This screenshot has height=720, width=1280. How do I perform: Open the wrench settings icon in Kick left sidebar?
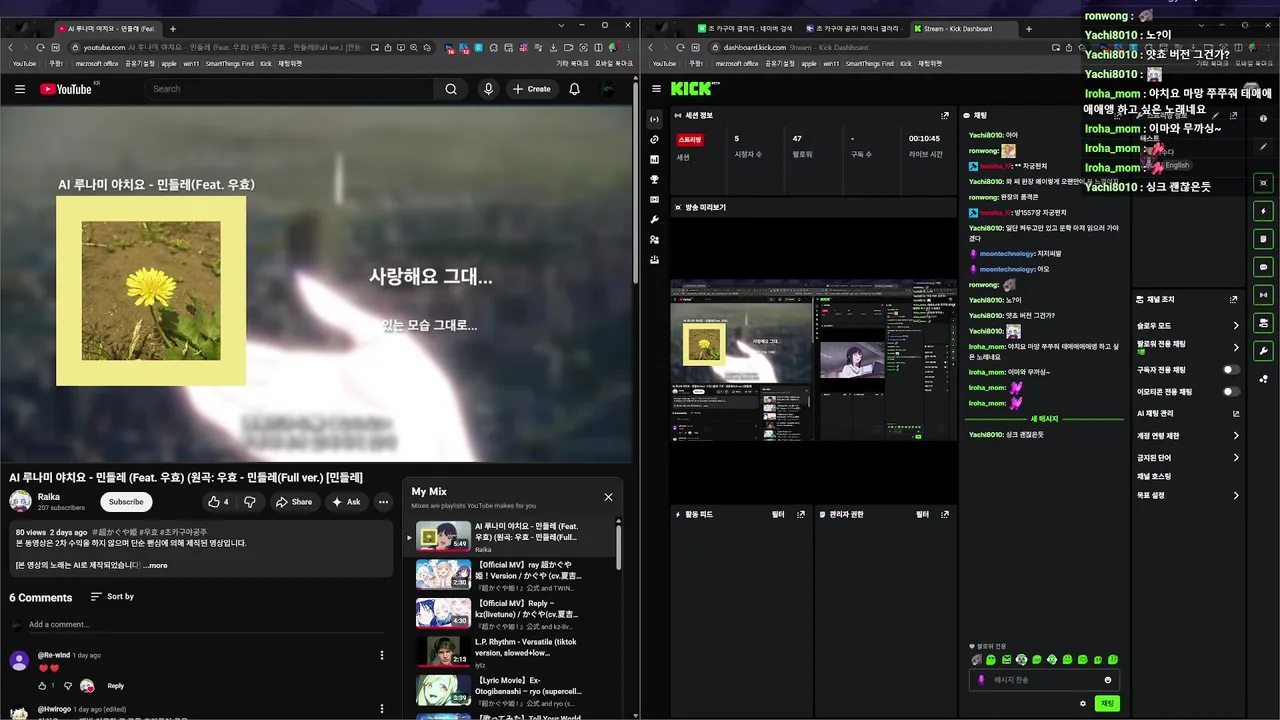[654, 220]
